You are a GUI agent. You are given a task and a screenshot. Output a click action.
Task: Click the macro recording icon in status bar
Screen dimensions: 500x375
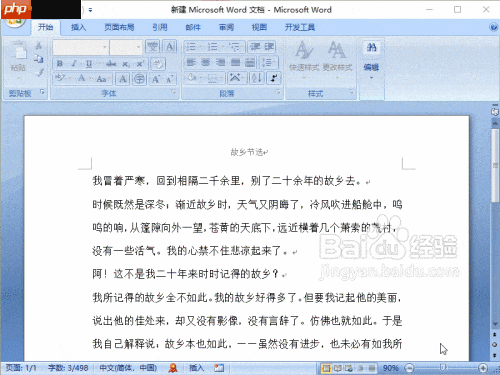coord(219,368)
